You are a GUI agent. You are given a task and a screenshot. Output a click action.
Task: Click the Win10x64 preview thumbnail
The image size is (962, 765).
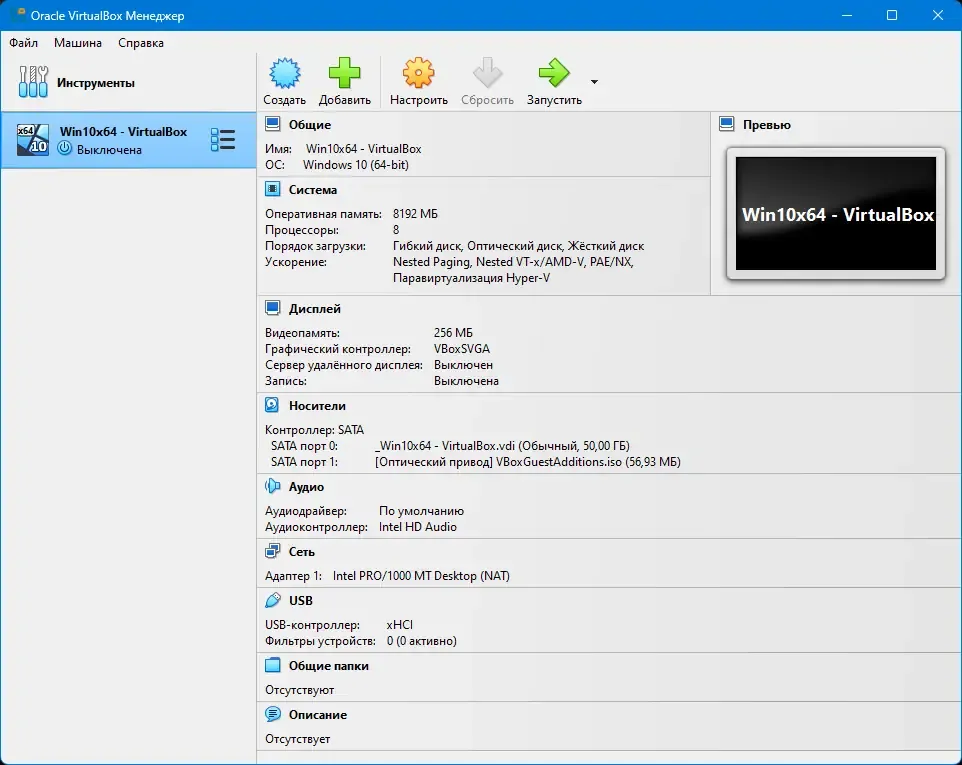coord(836,213)
